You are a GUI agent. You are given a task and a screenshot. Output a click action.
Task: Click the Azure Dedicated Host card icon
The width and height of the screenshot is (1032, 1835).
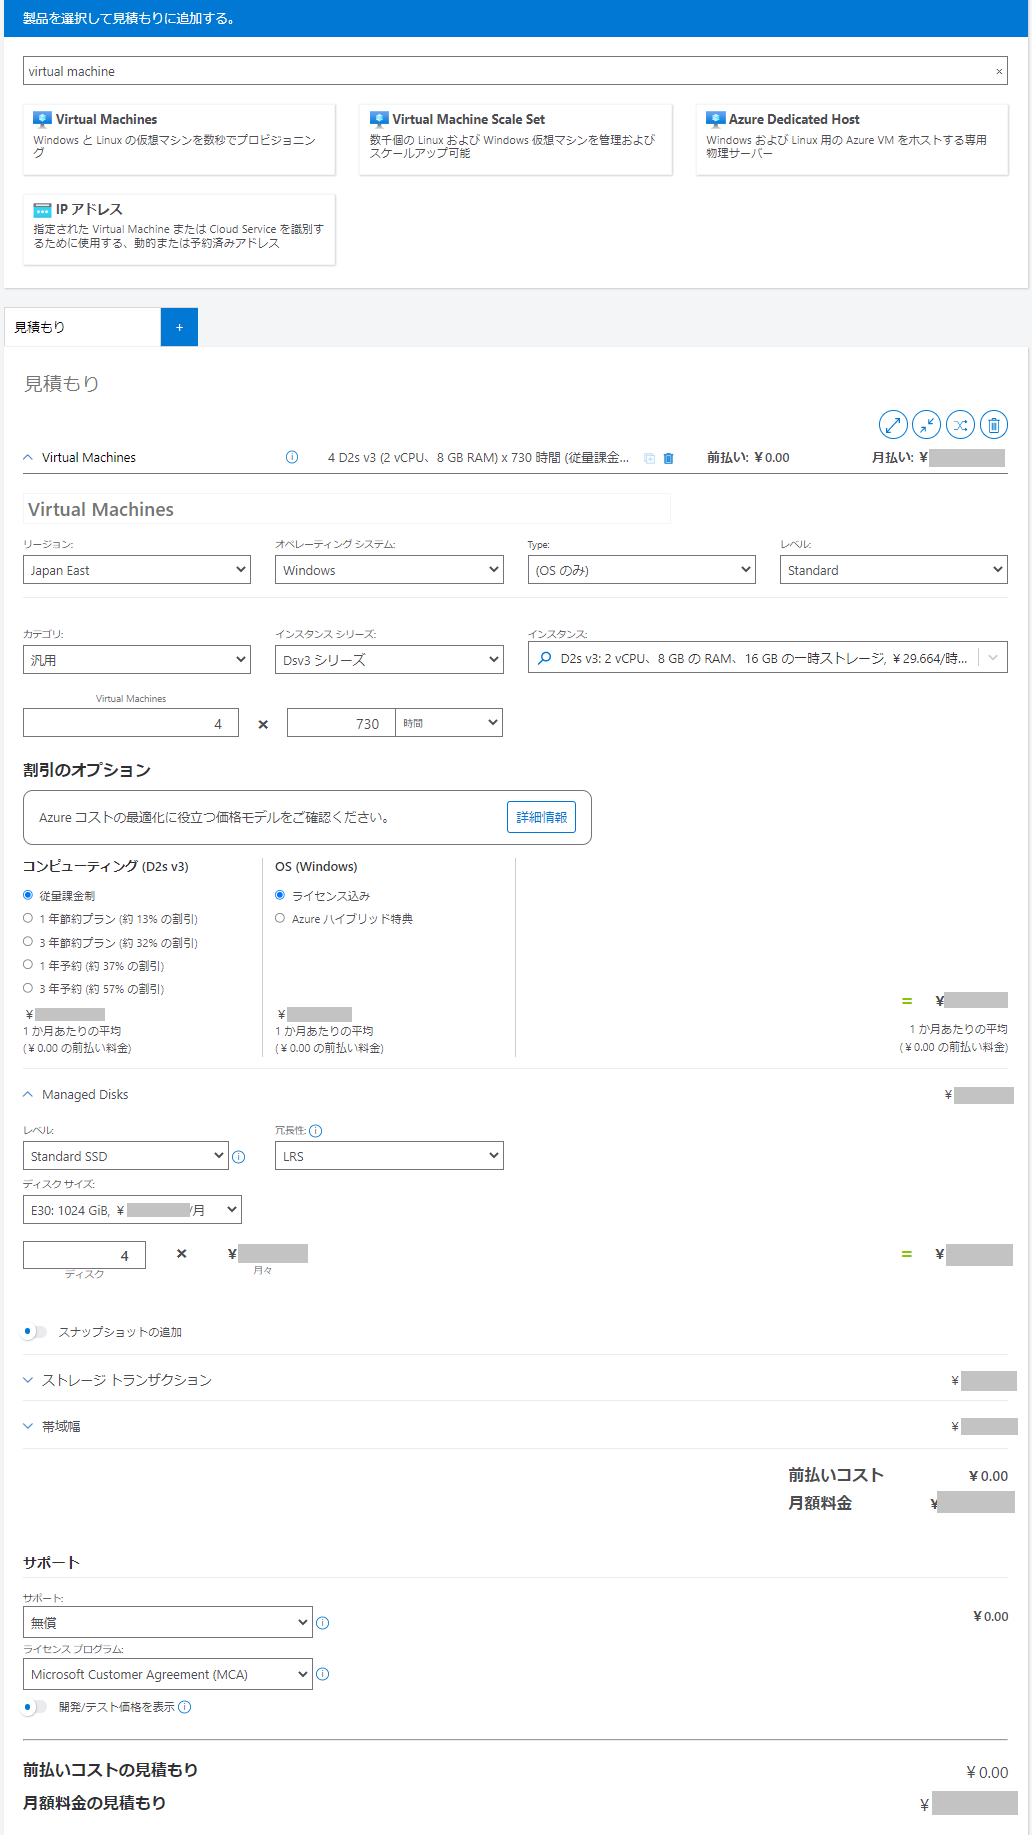pos(715,119)
